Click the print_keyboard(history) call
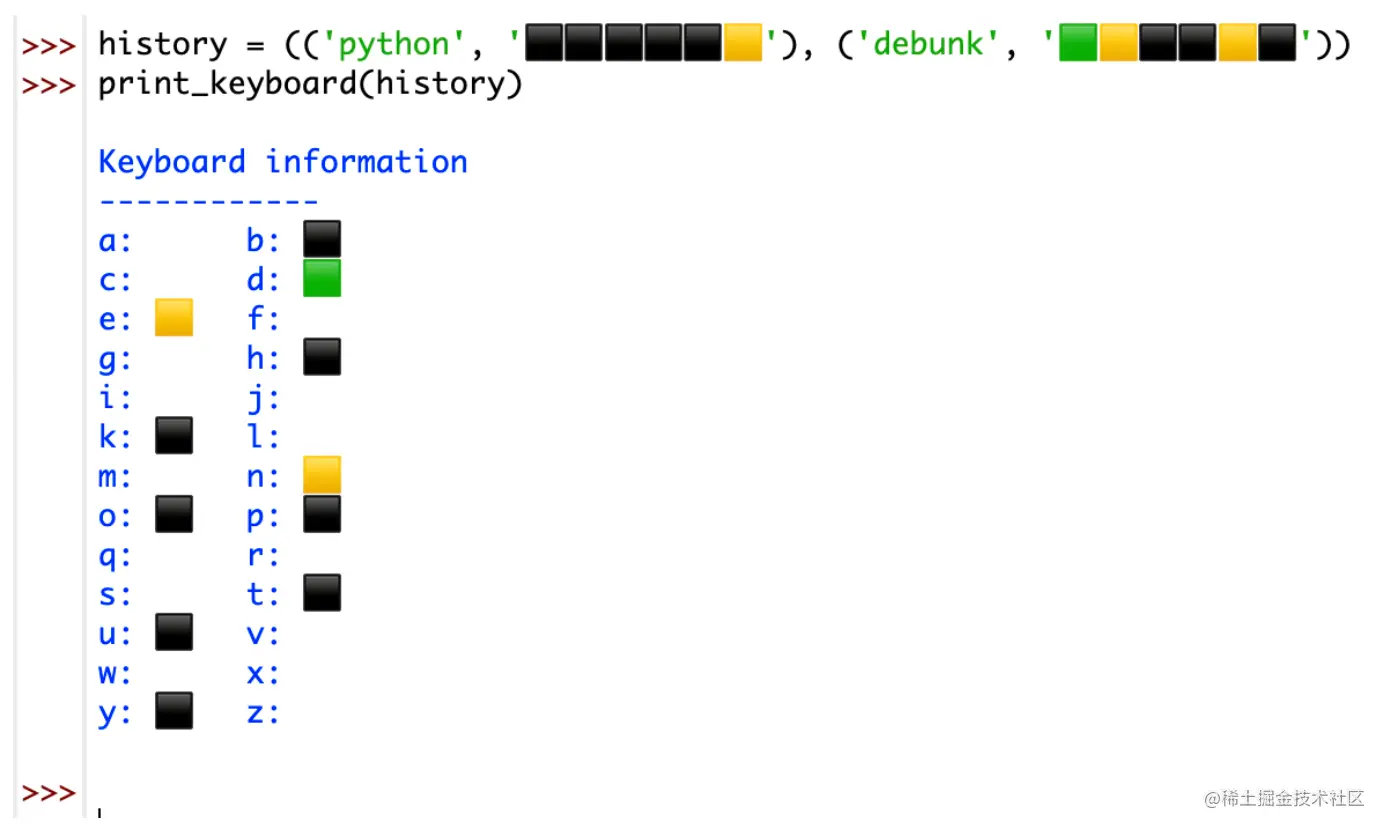The width and height of the screenshot is (1388, 832). (310, 84)
